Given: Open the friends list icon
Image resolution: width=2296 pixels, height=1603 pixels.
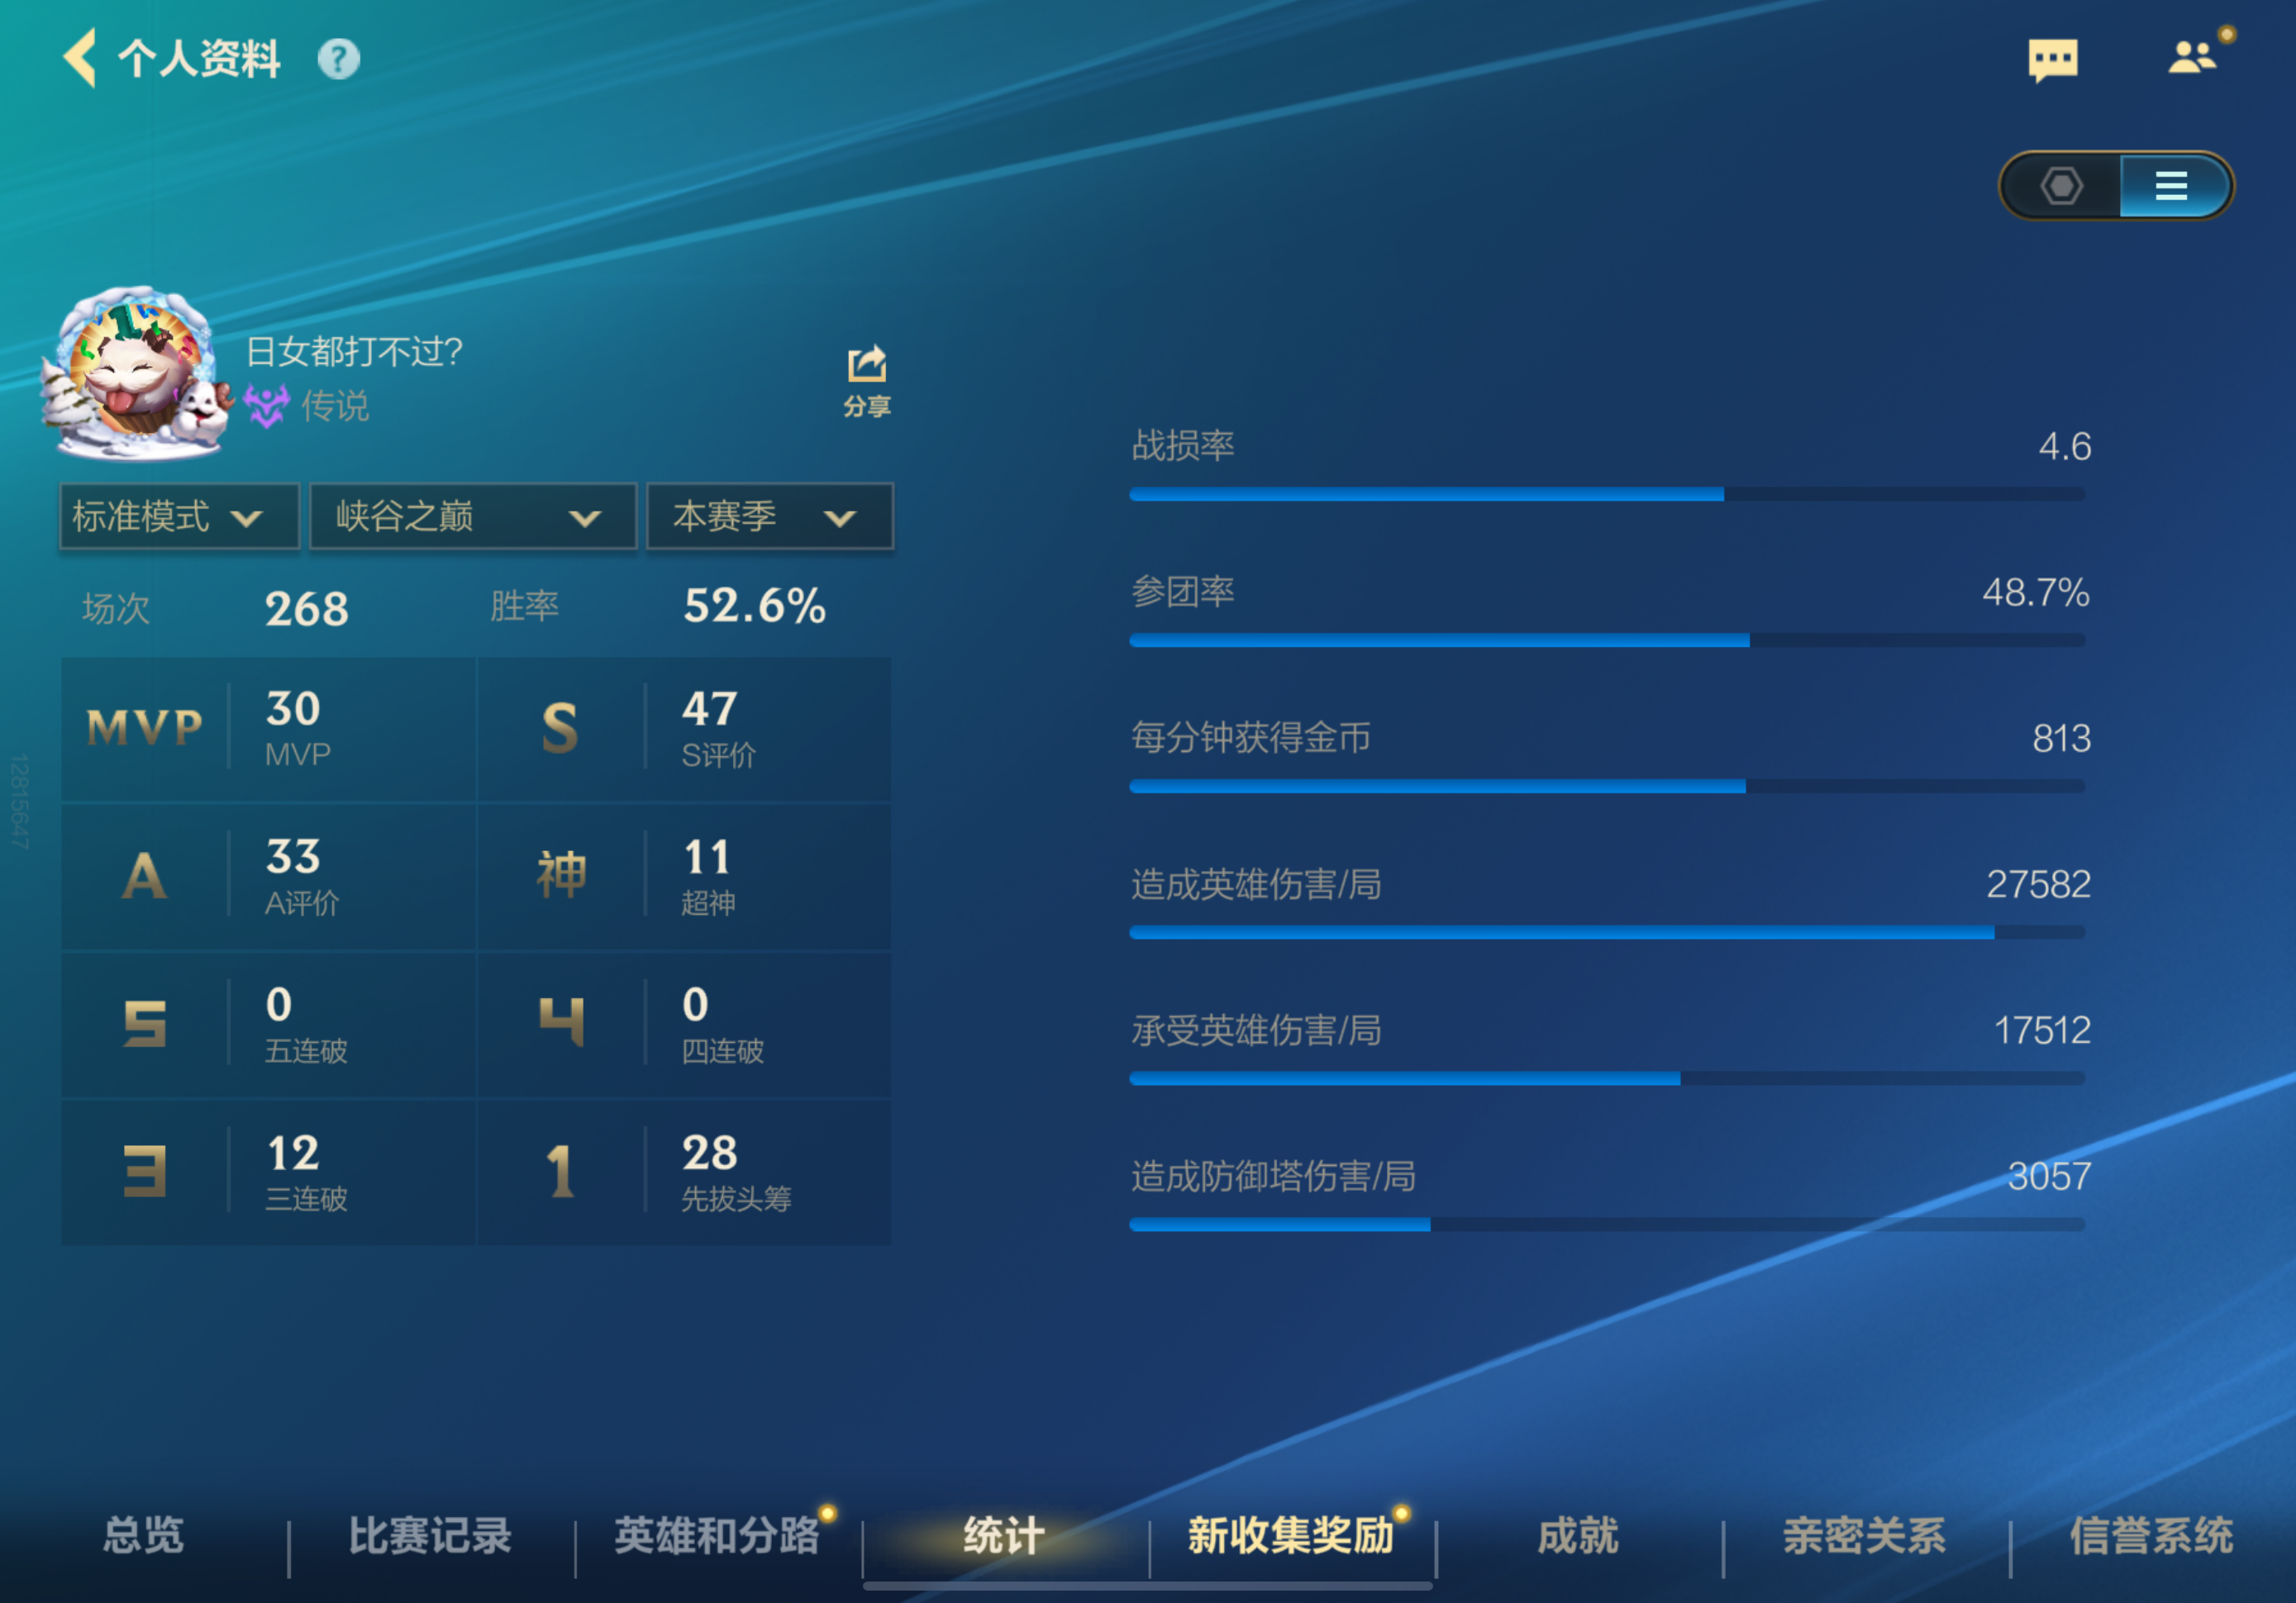Looking at the screenshot, I should click(2193, 57).
